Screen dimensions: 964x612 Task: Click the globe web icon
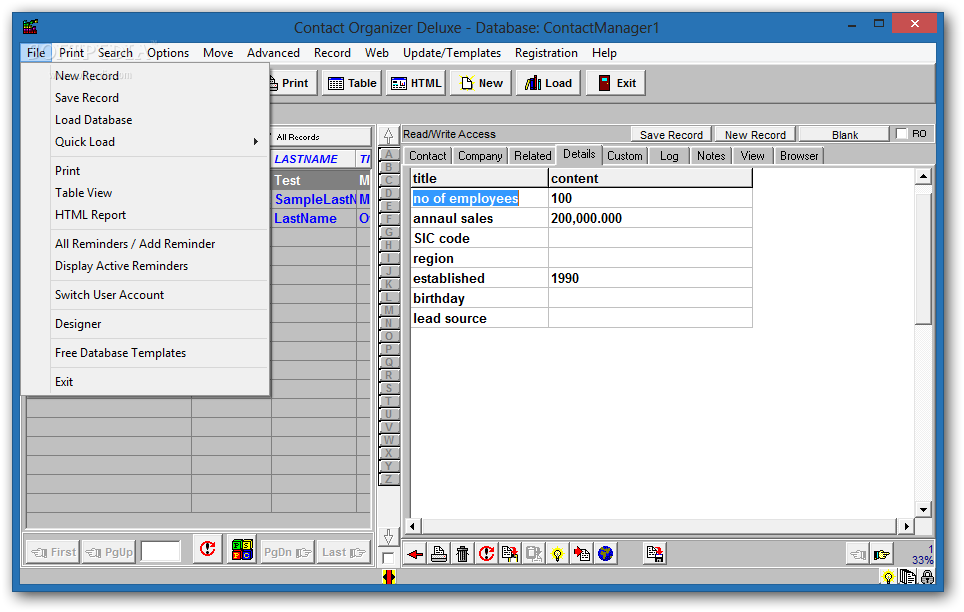(606, 554)
